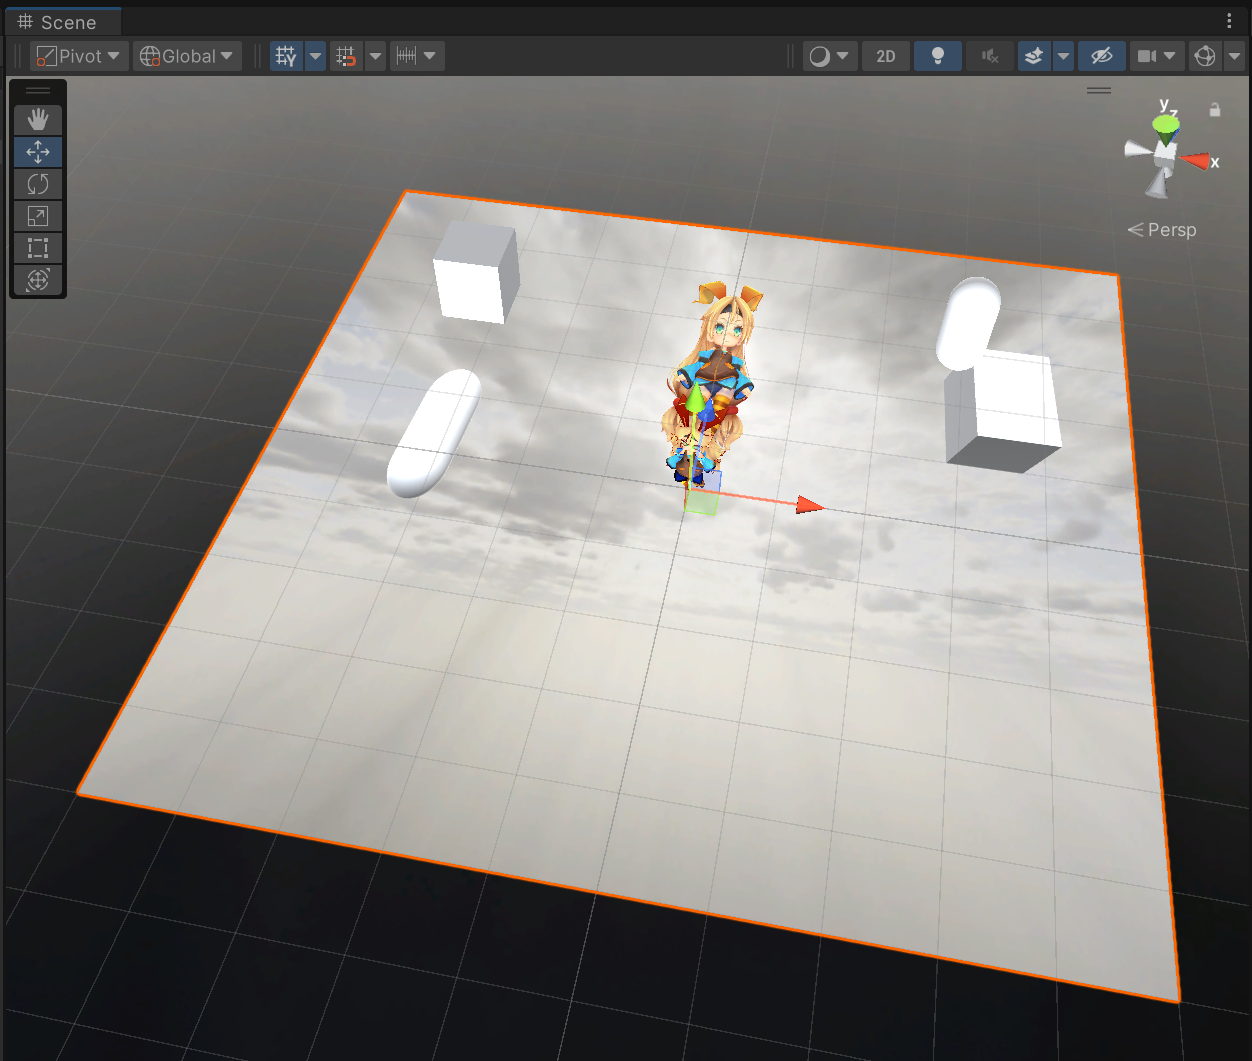1252x1061 pixels.
Task: Select the Rotate tool
Action: click(38, 184)
